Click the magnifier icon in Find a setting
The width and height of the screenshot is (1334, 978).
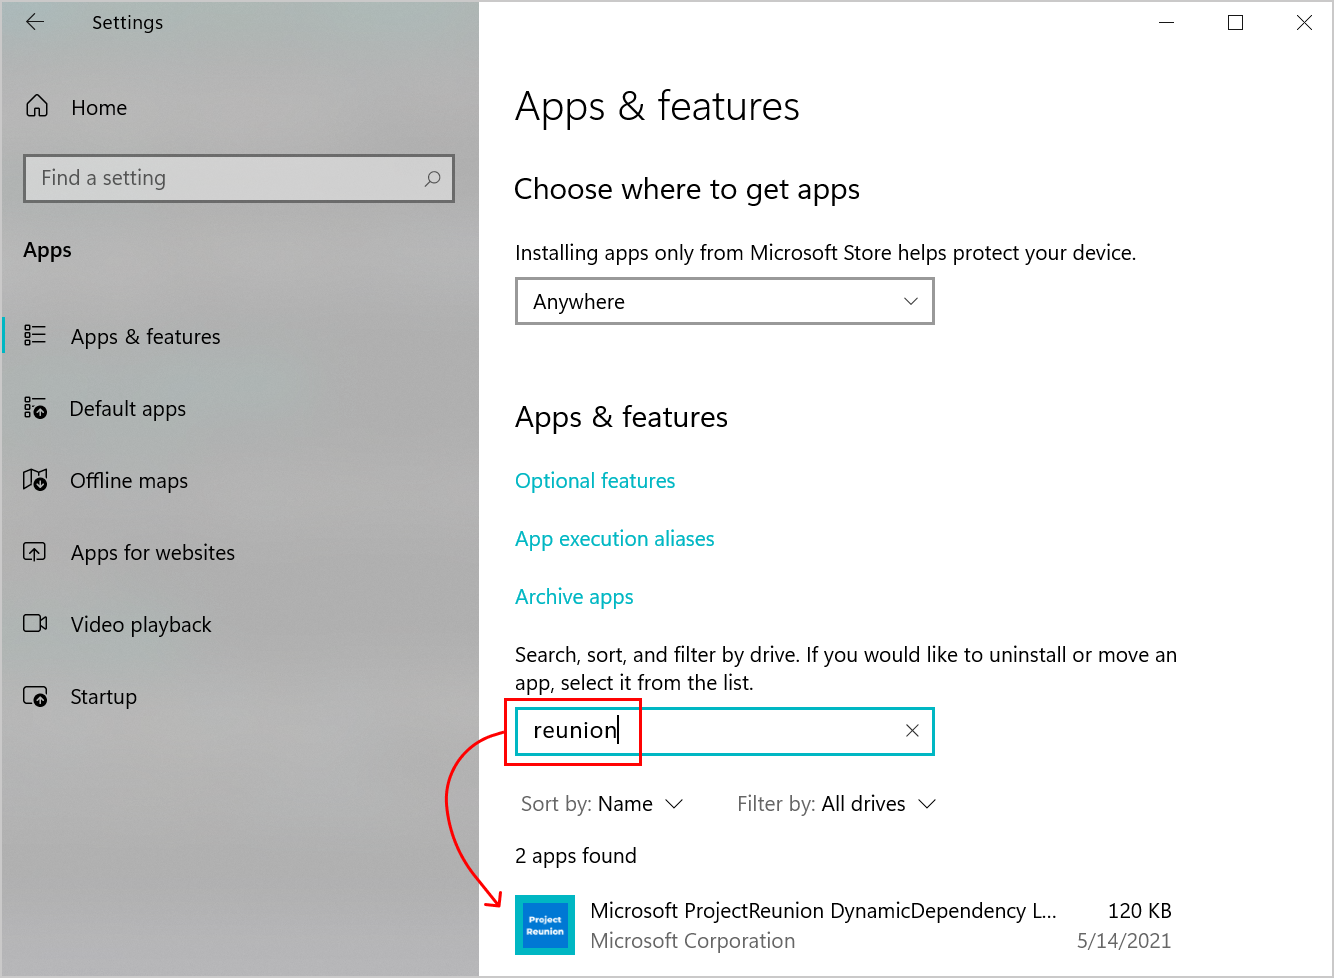pos(432,178)
